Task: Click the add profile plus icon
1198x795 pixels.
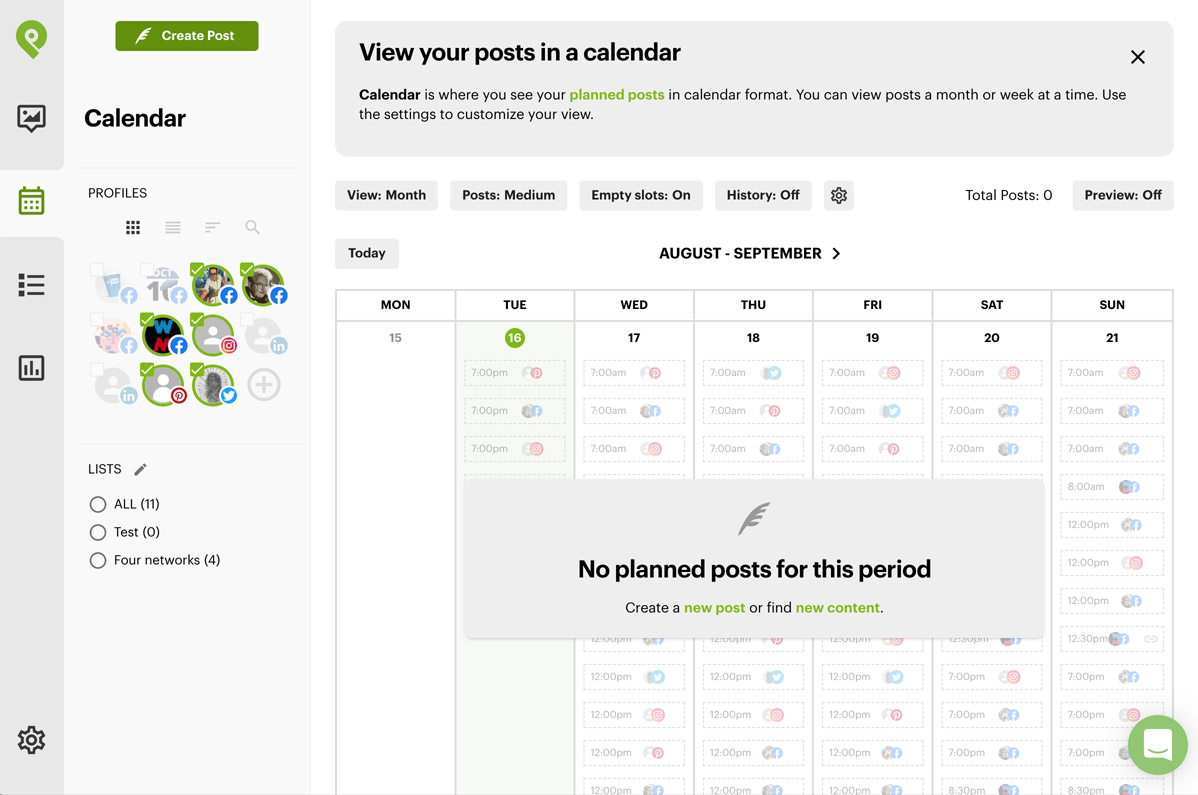Action: coord(264,384)
